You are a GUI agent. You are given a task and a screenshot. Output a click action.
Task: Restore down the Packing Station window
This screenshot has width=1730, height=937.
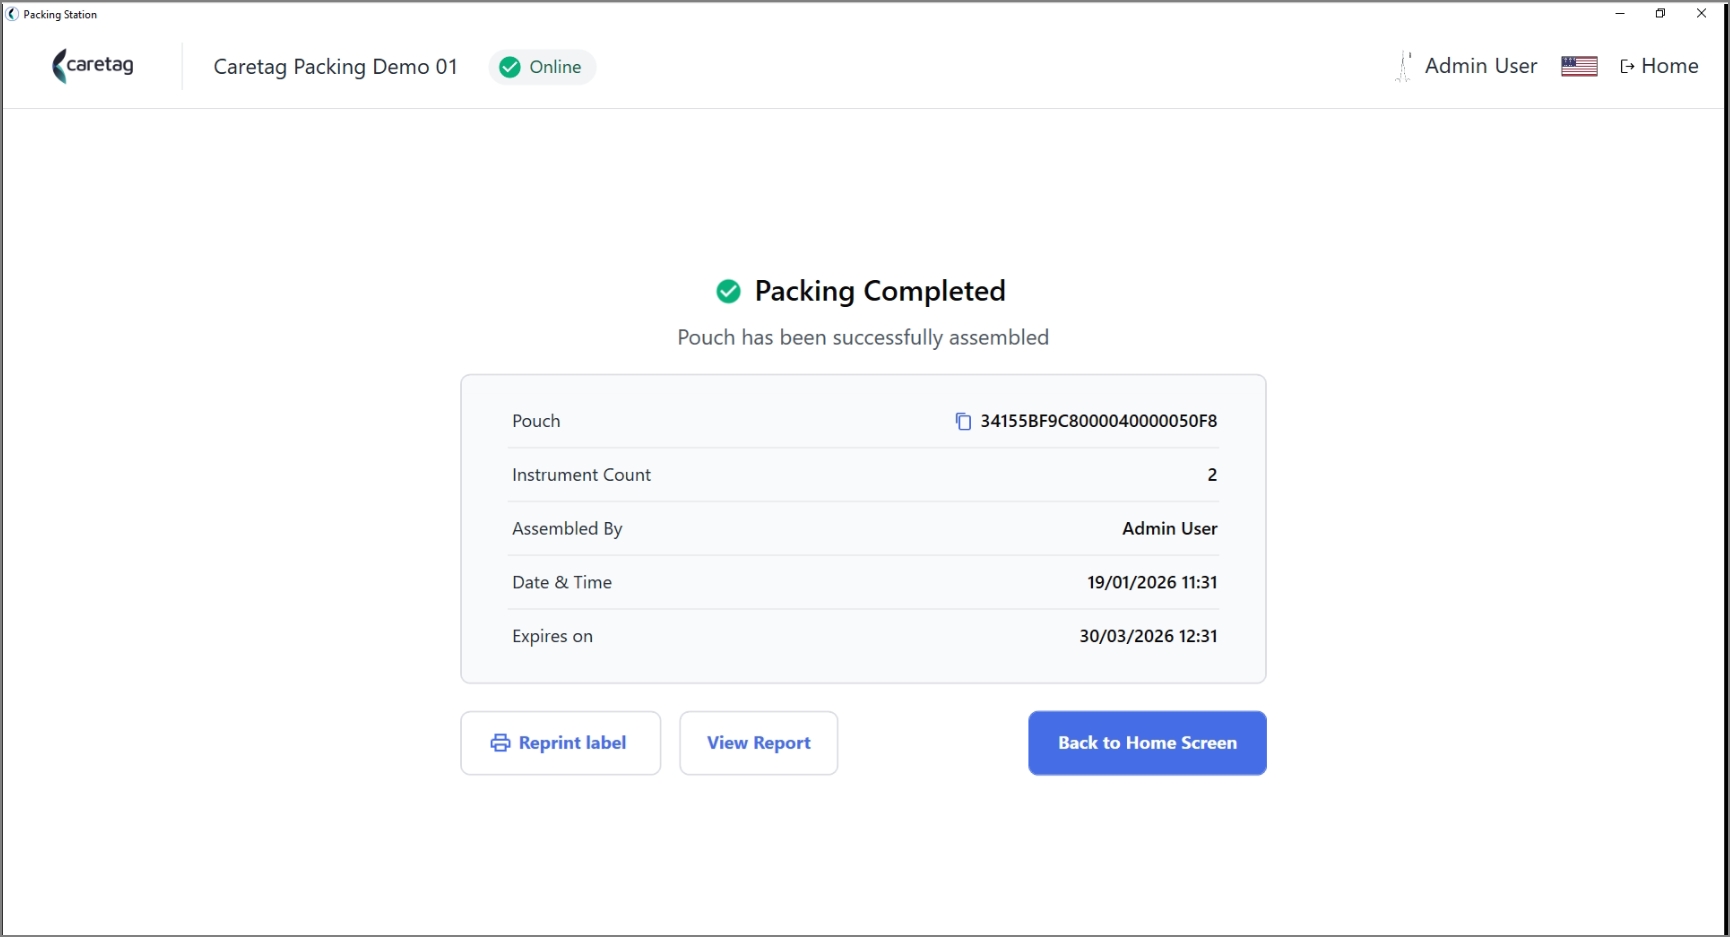tap(1660, 14)
